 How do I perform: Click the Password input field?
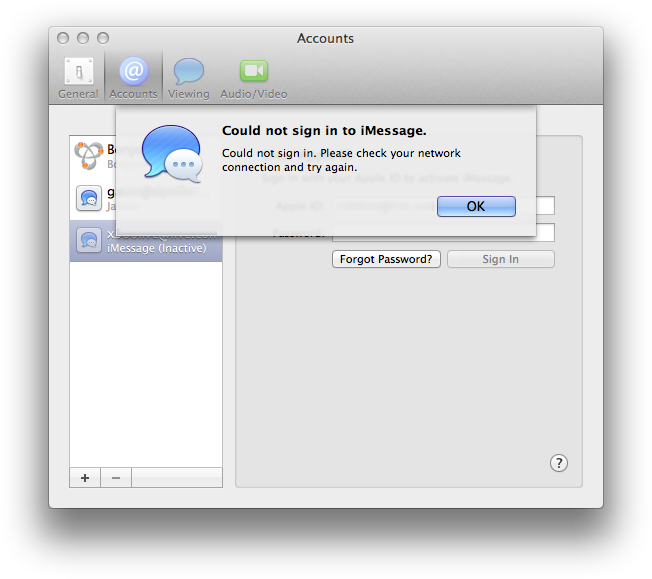pos(443,233)
